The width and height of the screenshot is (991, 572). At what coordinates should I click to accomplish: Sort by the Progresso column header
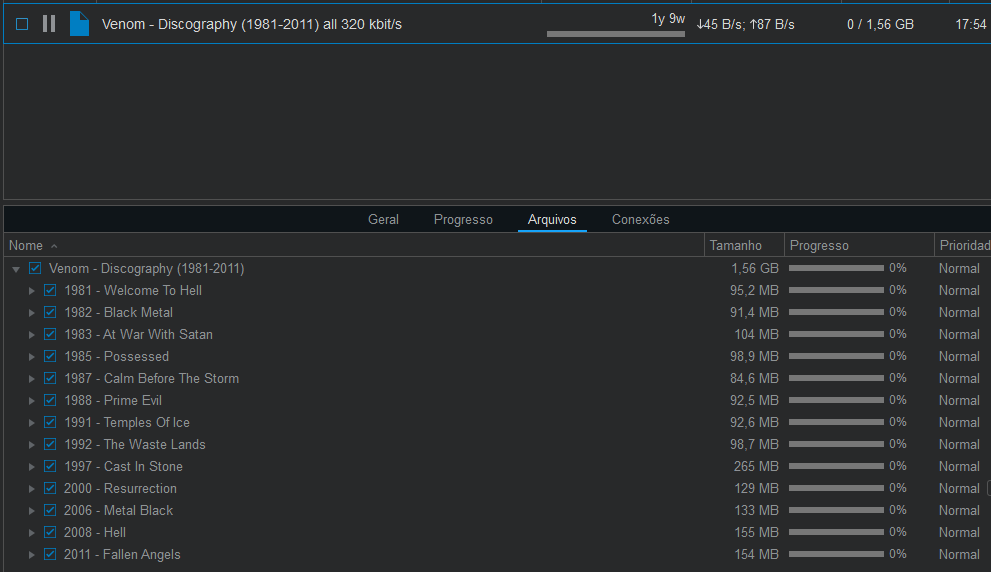pos(859,245)
